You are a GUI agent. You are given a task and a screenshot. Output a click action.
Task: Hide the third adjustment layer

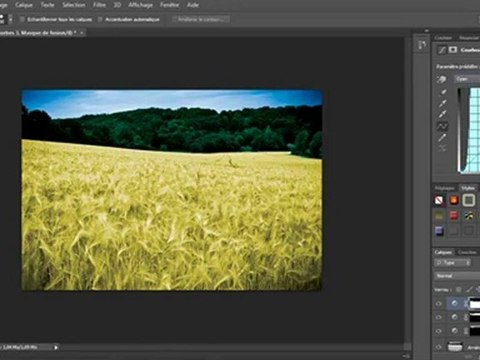coord(439,331)
